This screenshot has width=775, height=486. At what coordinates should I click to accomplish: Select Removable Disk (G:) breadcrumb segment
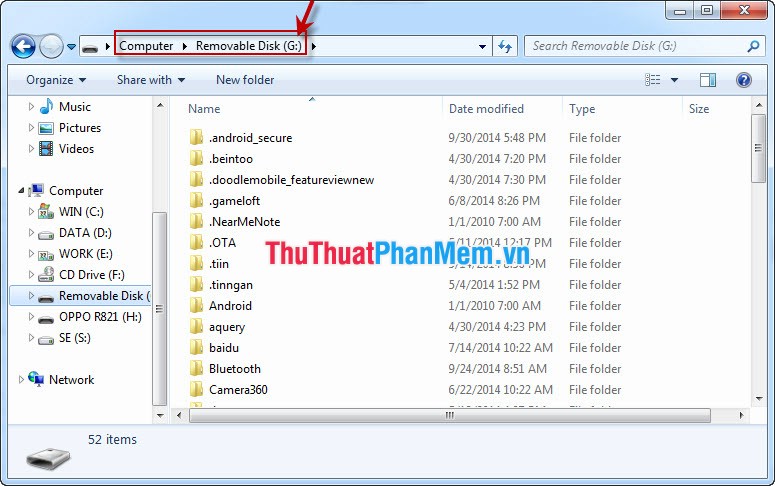(249, 46)
